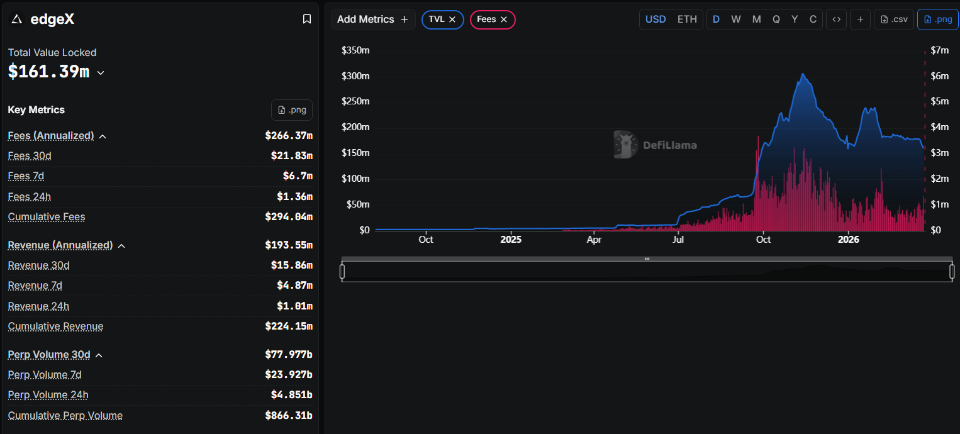This screenshot has height=434, width=960.
Task: Click the plus icon beside embed button
Action: [x=860, y=19]
